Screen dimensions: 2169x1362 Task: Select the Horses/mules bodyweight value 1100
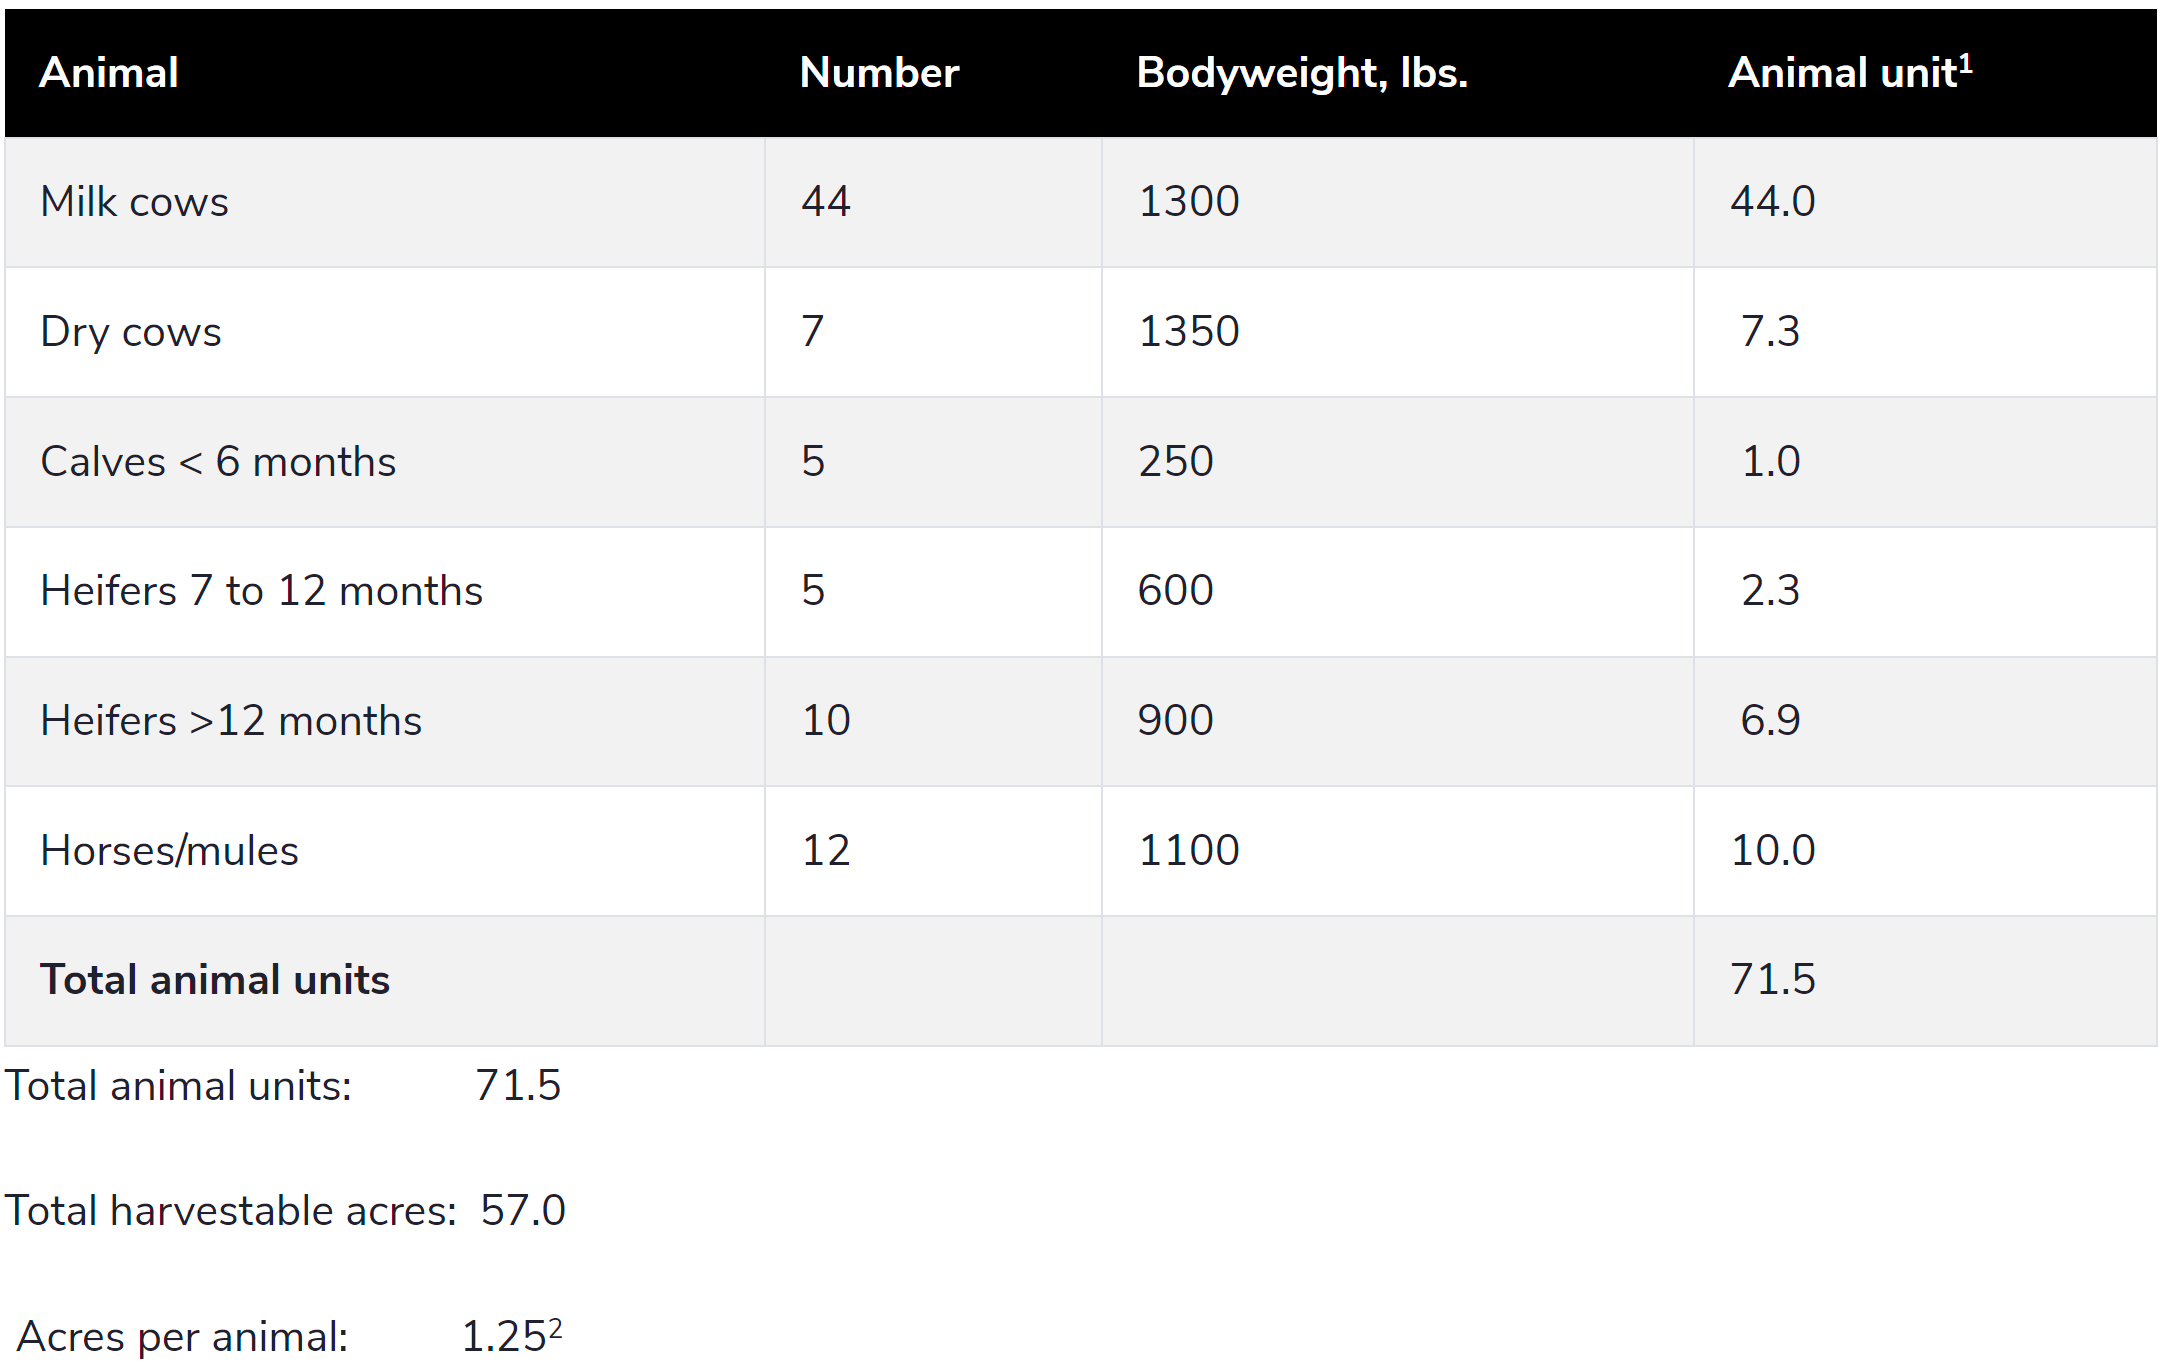1188,851
